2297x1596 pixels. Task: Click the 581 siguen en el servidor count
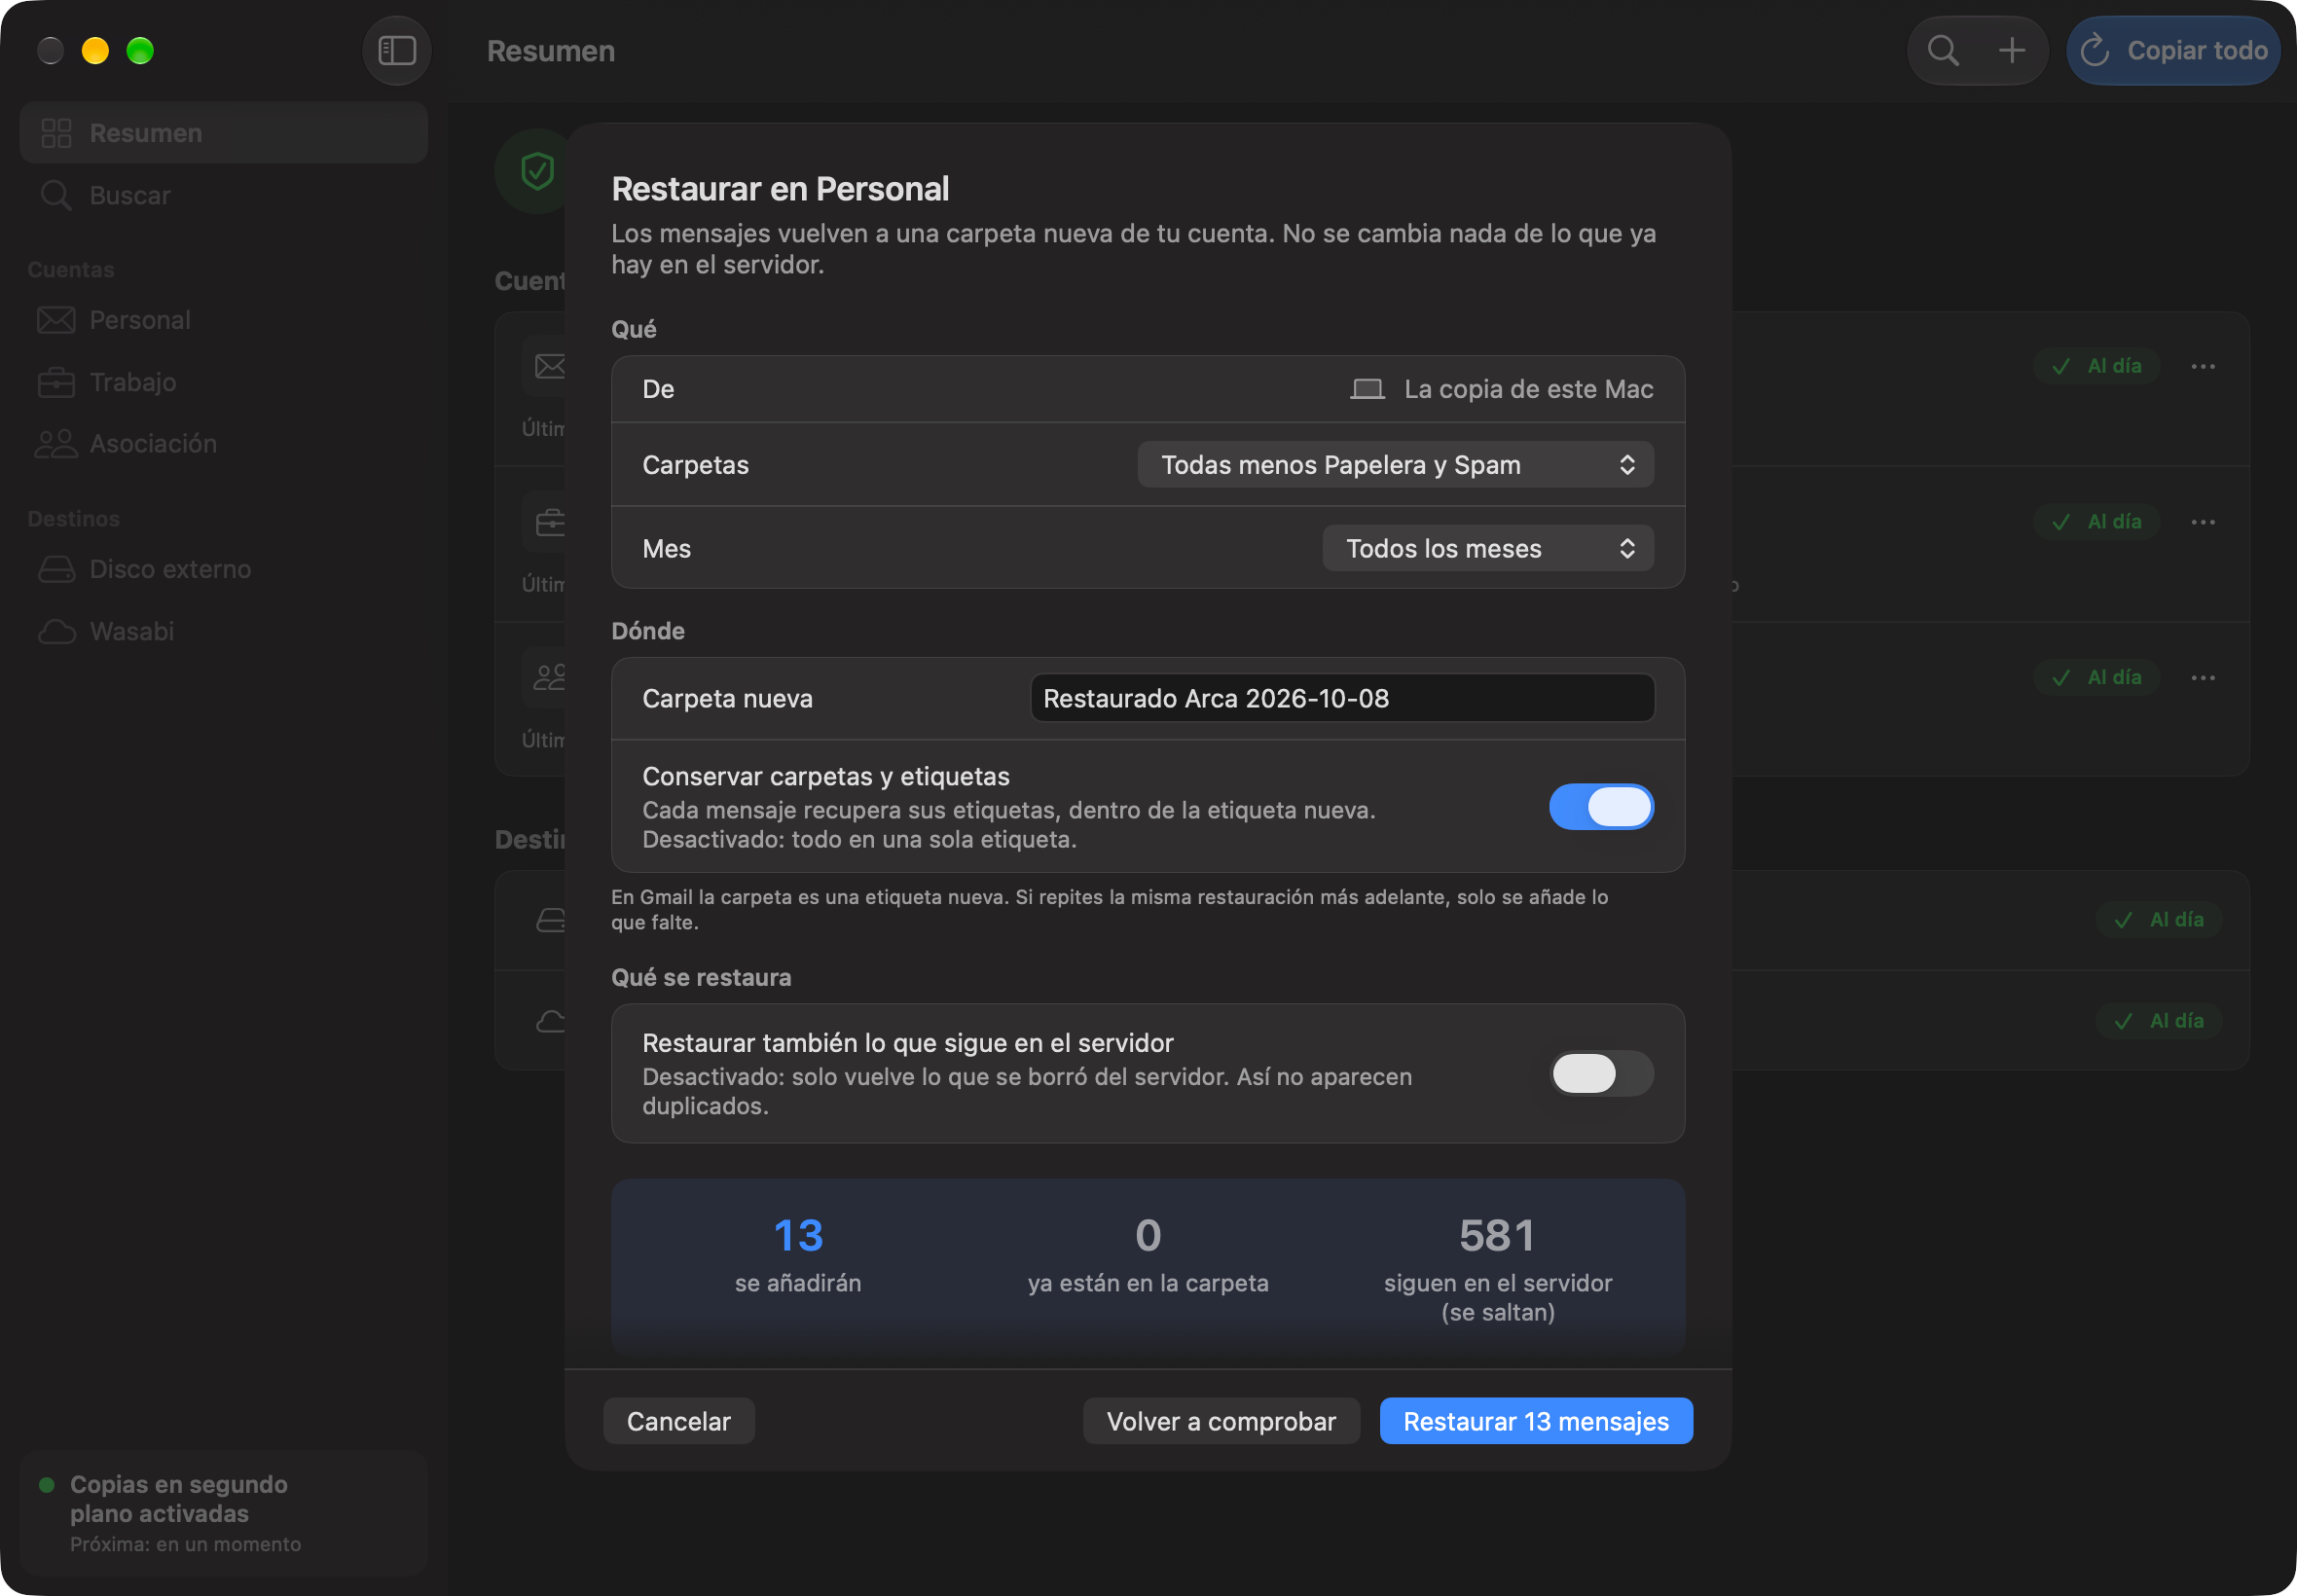[x=1497, y=1268]
